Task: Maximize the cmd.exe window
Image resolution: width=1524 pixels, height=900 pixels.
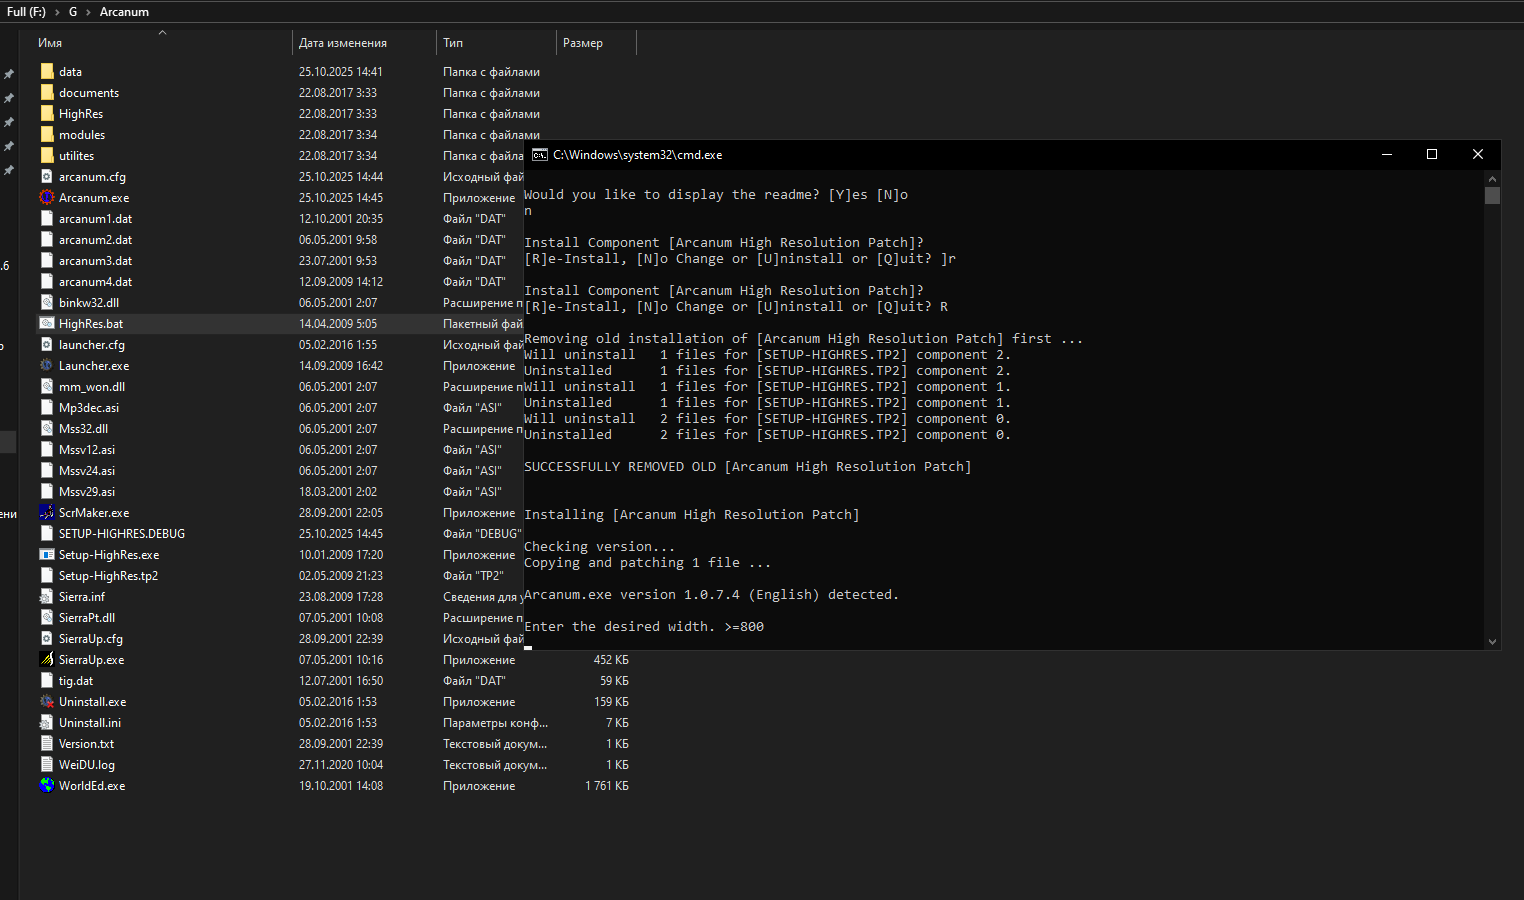Action: [1432, 154]
